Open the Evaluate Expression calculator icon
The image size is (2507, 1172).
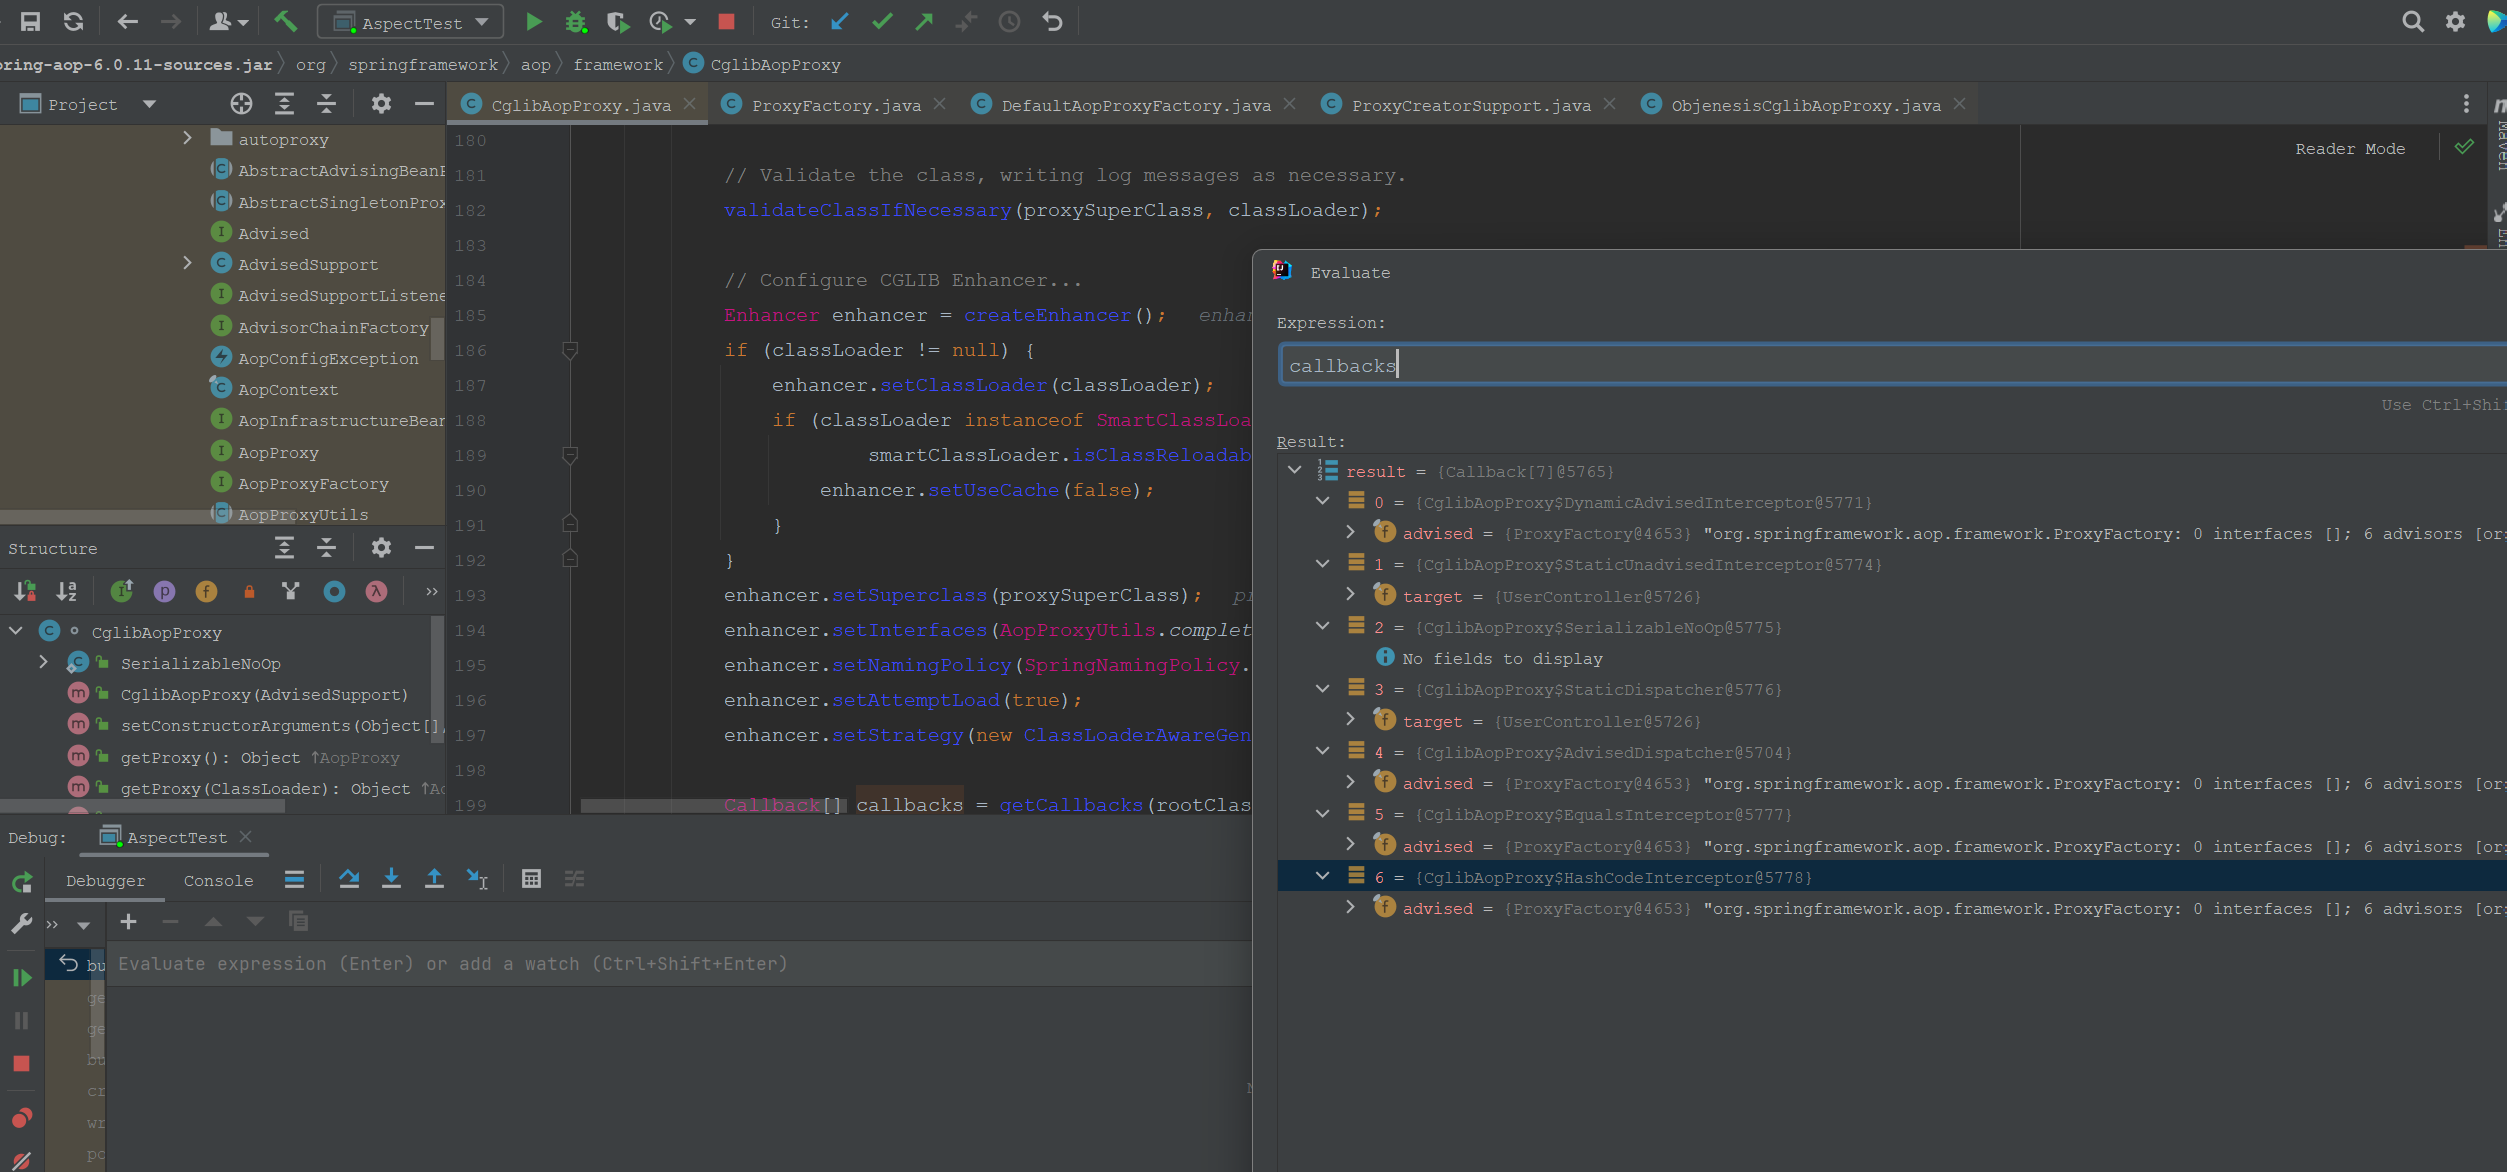(x=531, y=879)
